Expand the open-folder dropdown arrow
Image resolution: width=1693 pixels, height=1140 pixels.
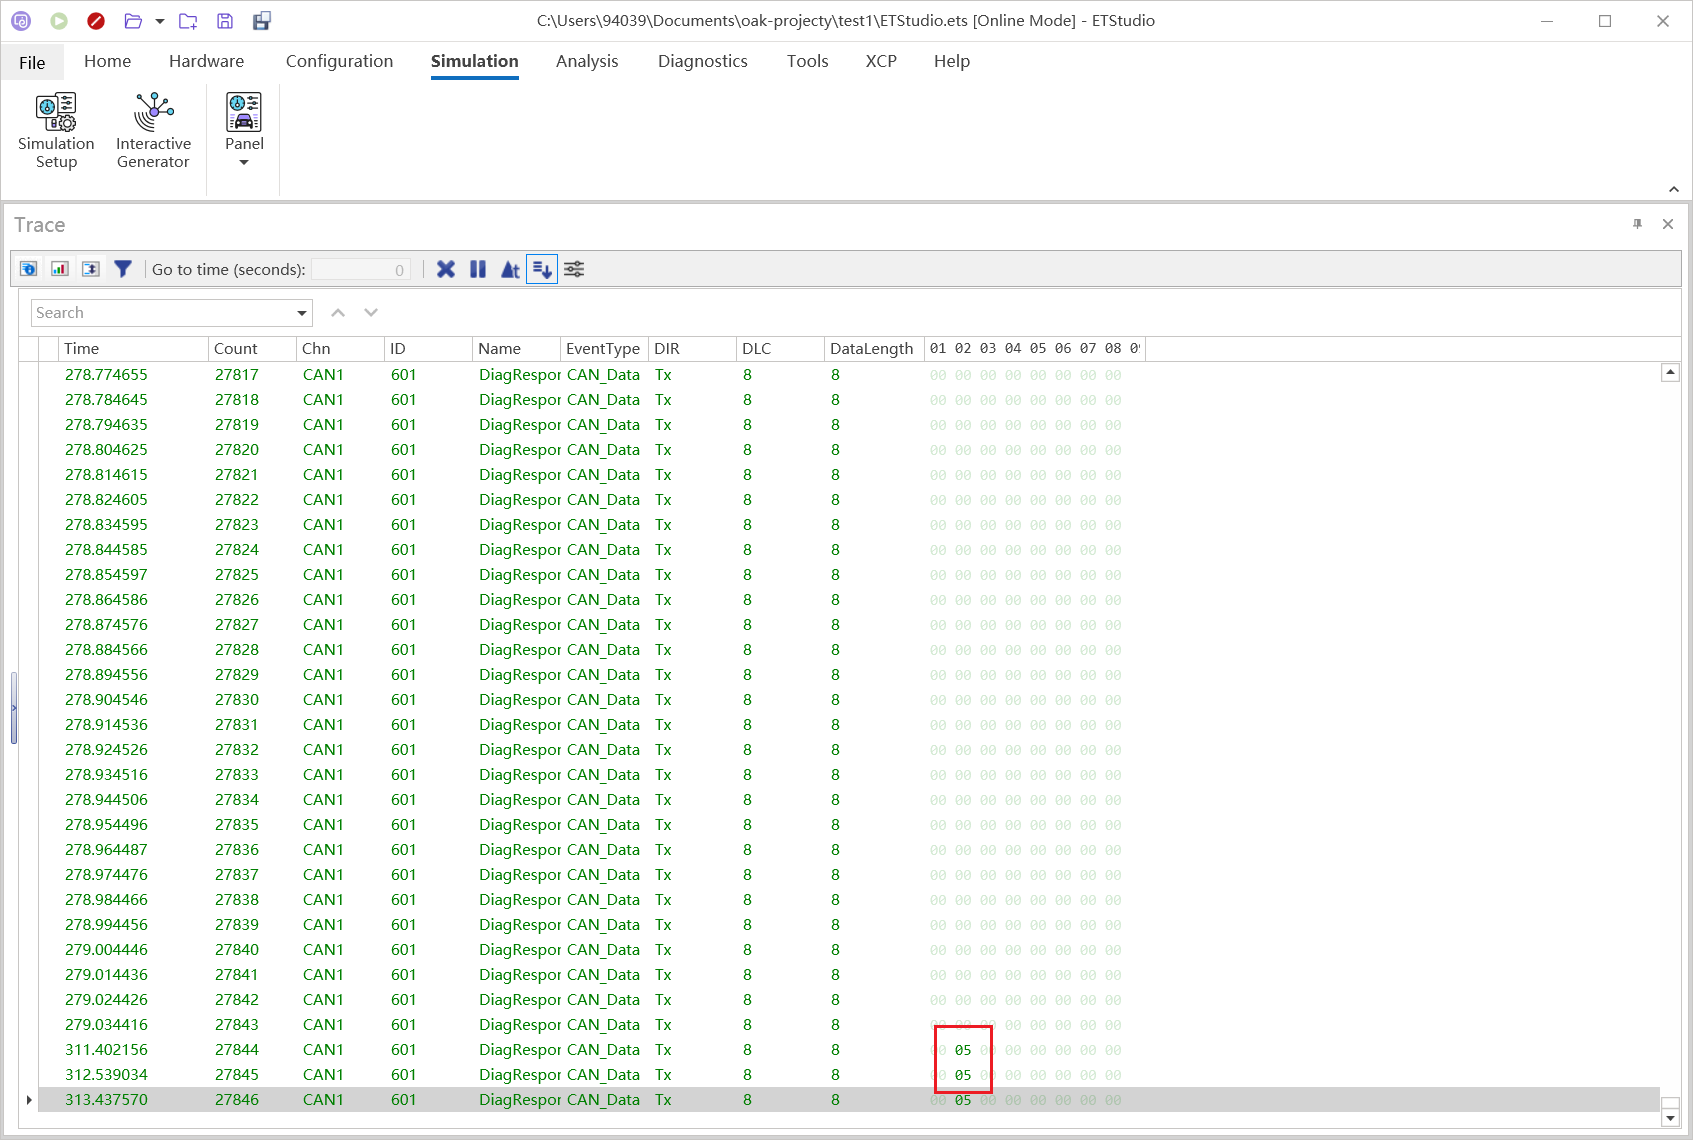click(160, 21)
